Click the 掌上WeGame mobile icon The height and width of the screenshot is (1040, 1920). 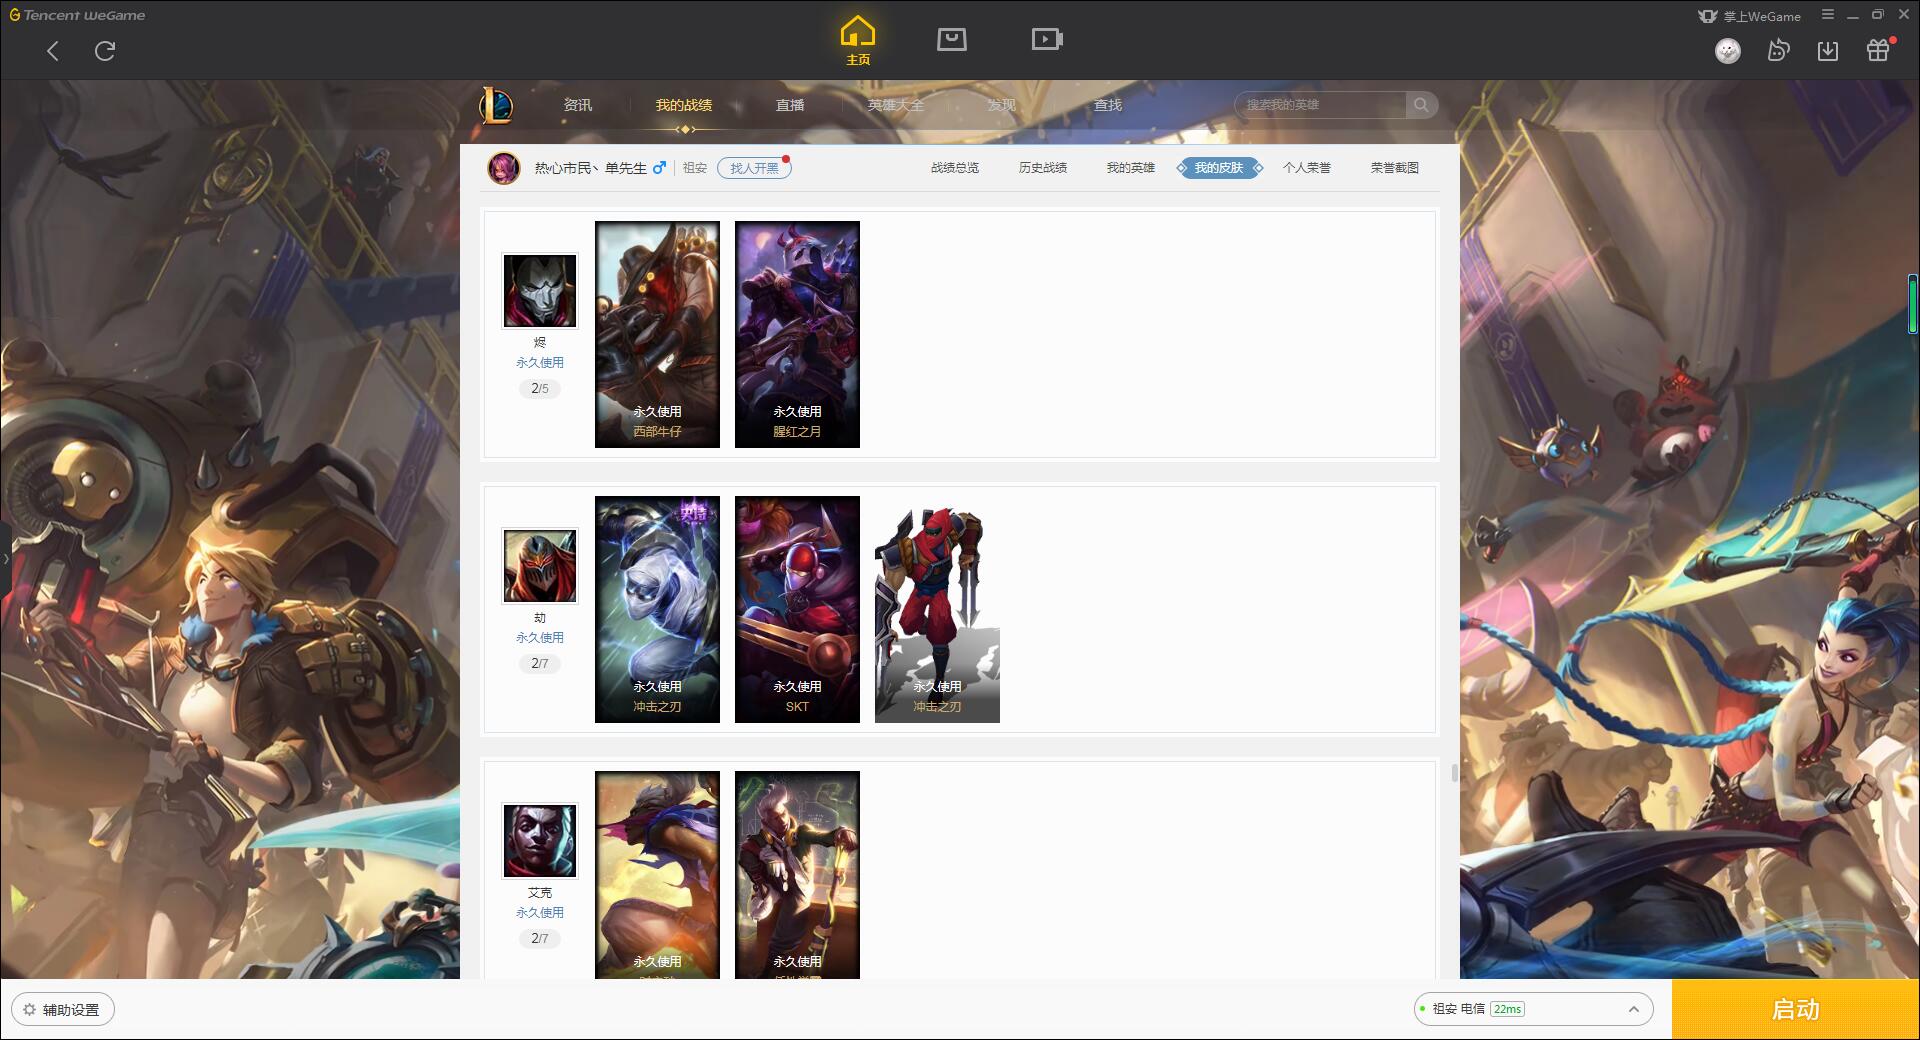coord(1707,16)
